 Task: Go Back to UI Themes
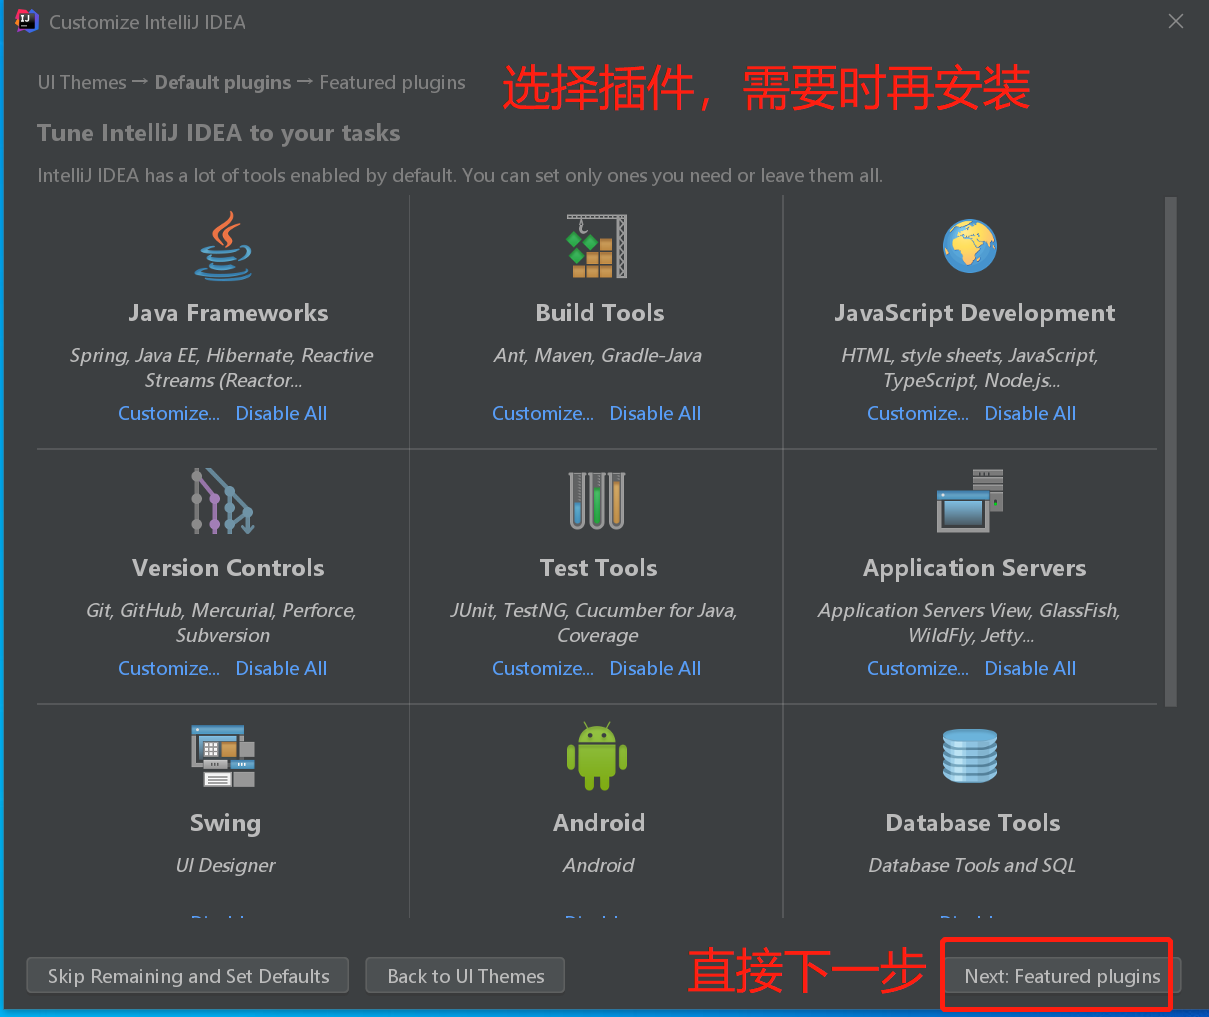tap(465, 976)
